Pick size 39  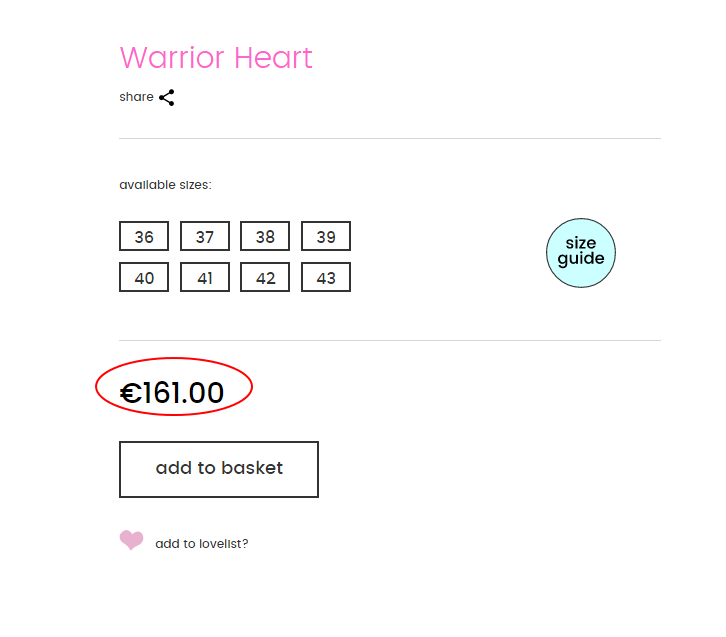326,236
